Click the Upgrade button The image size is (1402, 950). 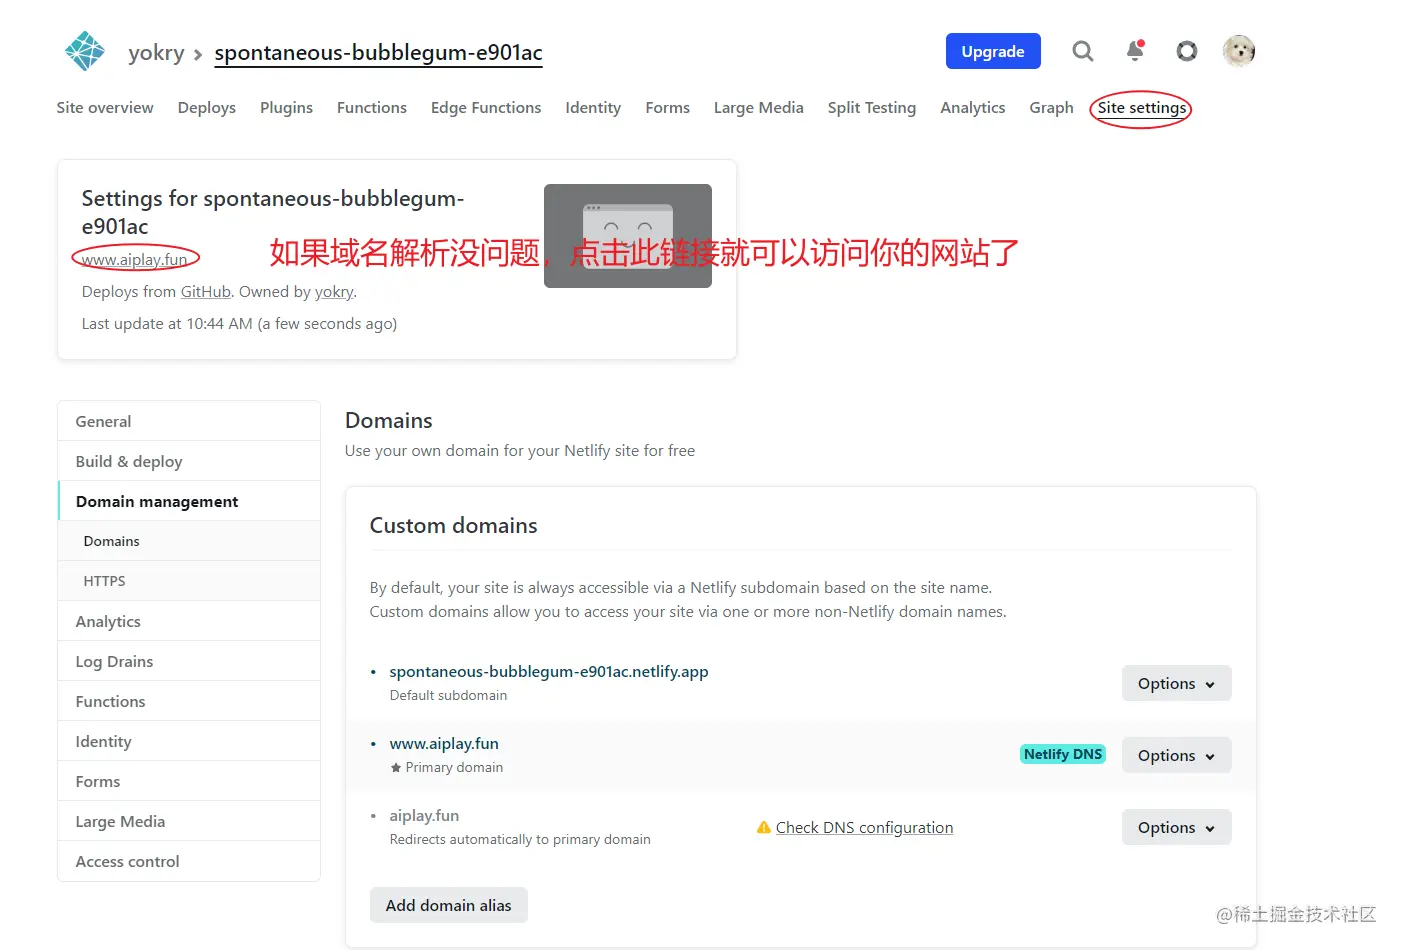click(993, 50)
